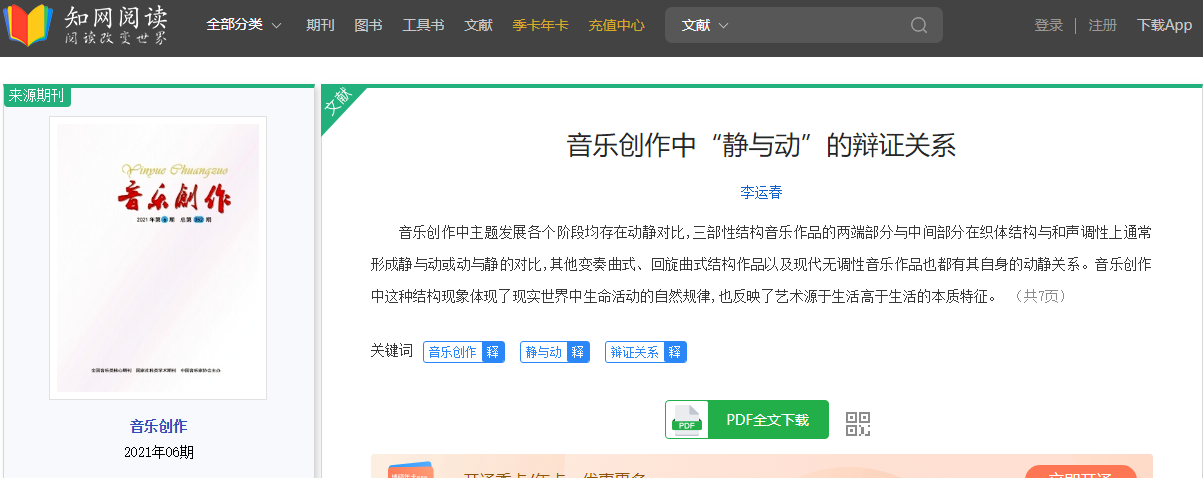Click the 知网阅读 logo
The image size is (1203, 478).
(85, 26)
